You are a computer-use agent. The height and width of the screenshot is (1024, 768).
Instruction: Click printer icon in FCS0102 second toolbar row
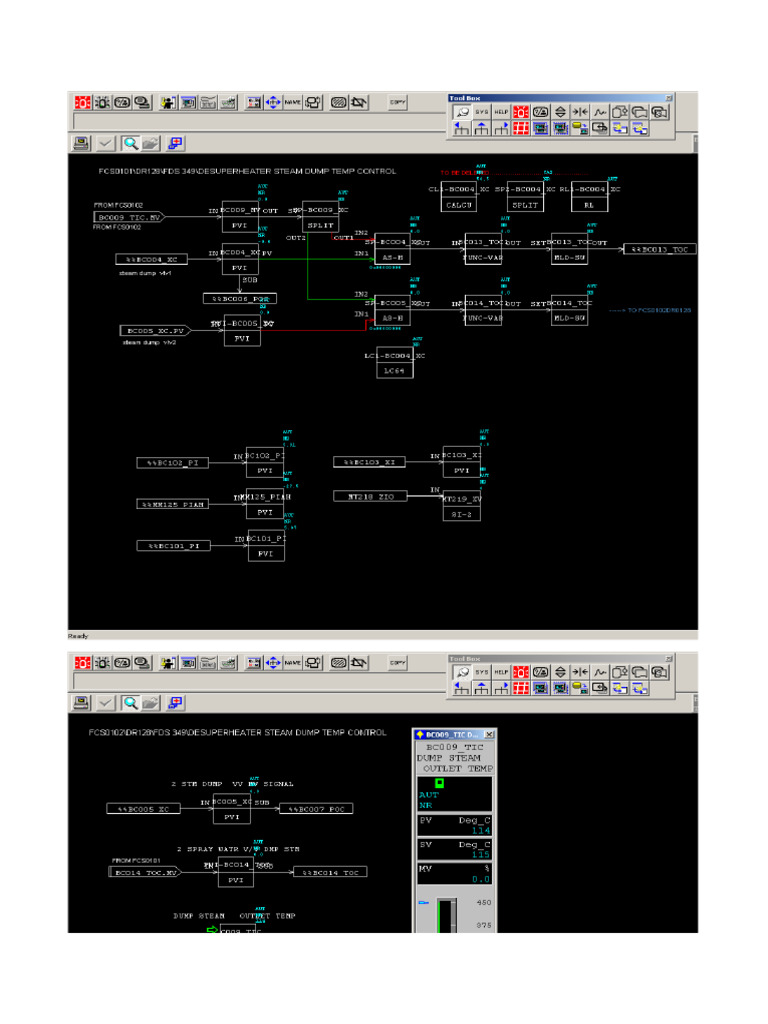pos(82,703)
